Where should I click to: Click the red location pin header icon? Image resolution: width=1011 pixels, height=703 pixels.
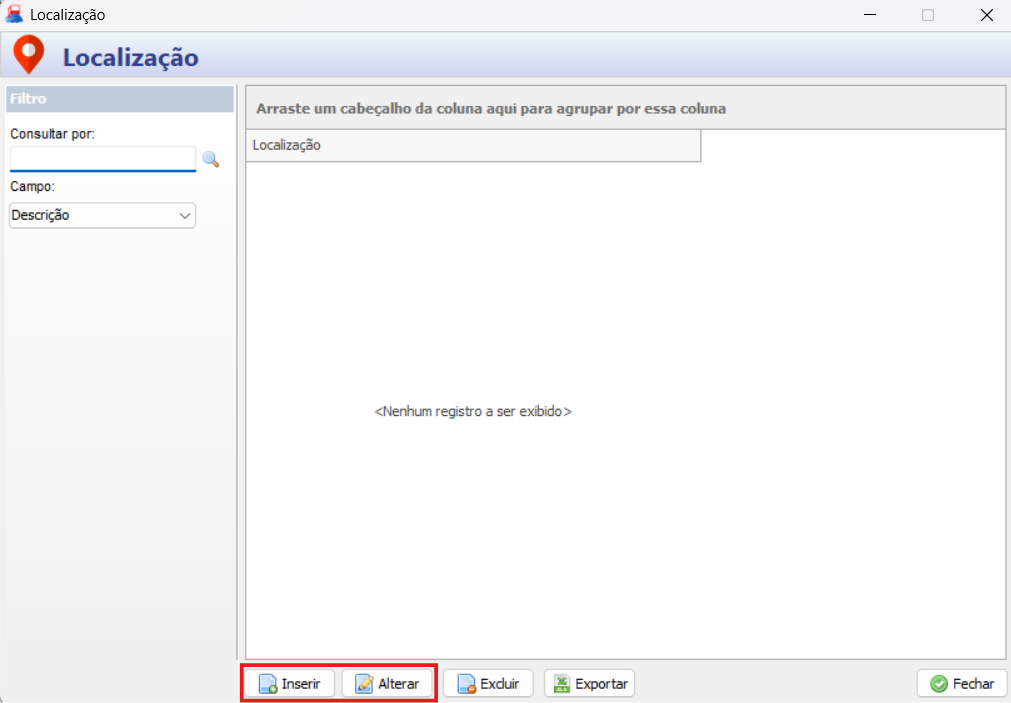click(x=28, y=55)
